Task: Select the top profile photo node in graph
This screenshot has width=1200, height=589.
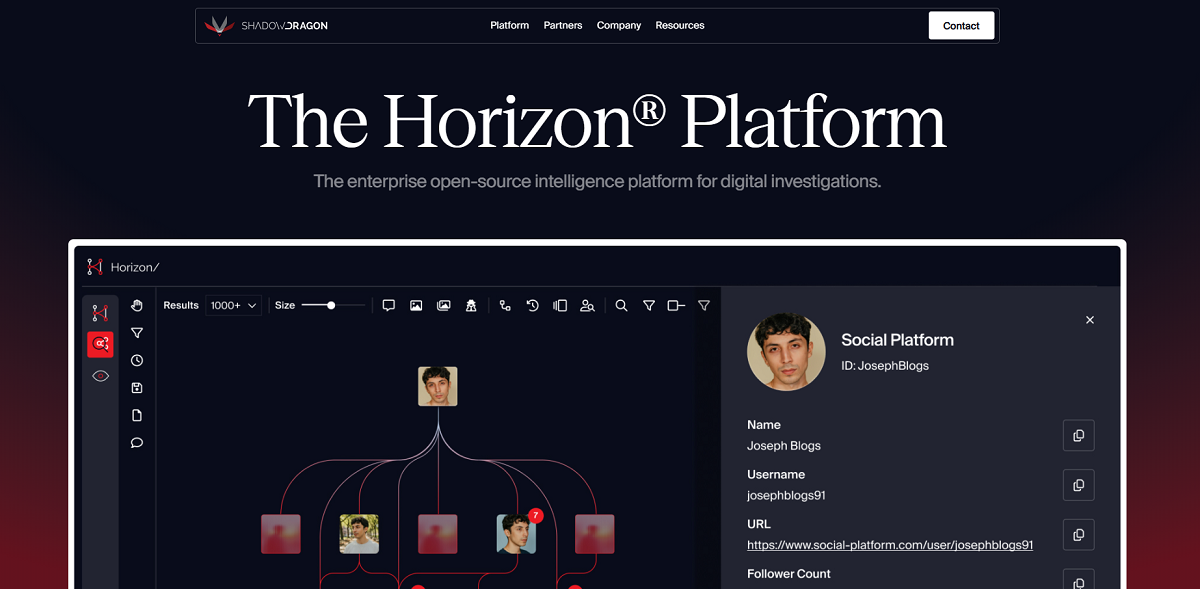Action: (438, 386)
